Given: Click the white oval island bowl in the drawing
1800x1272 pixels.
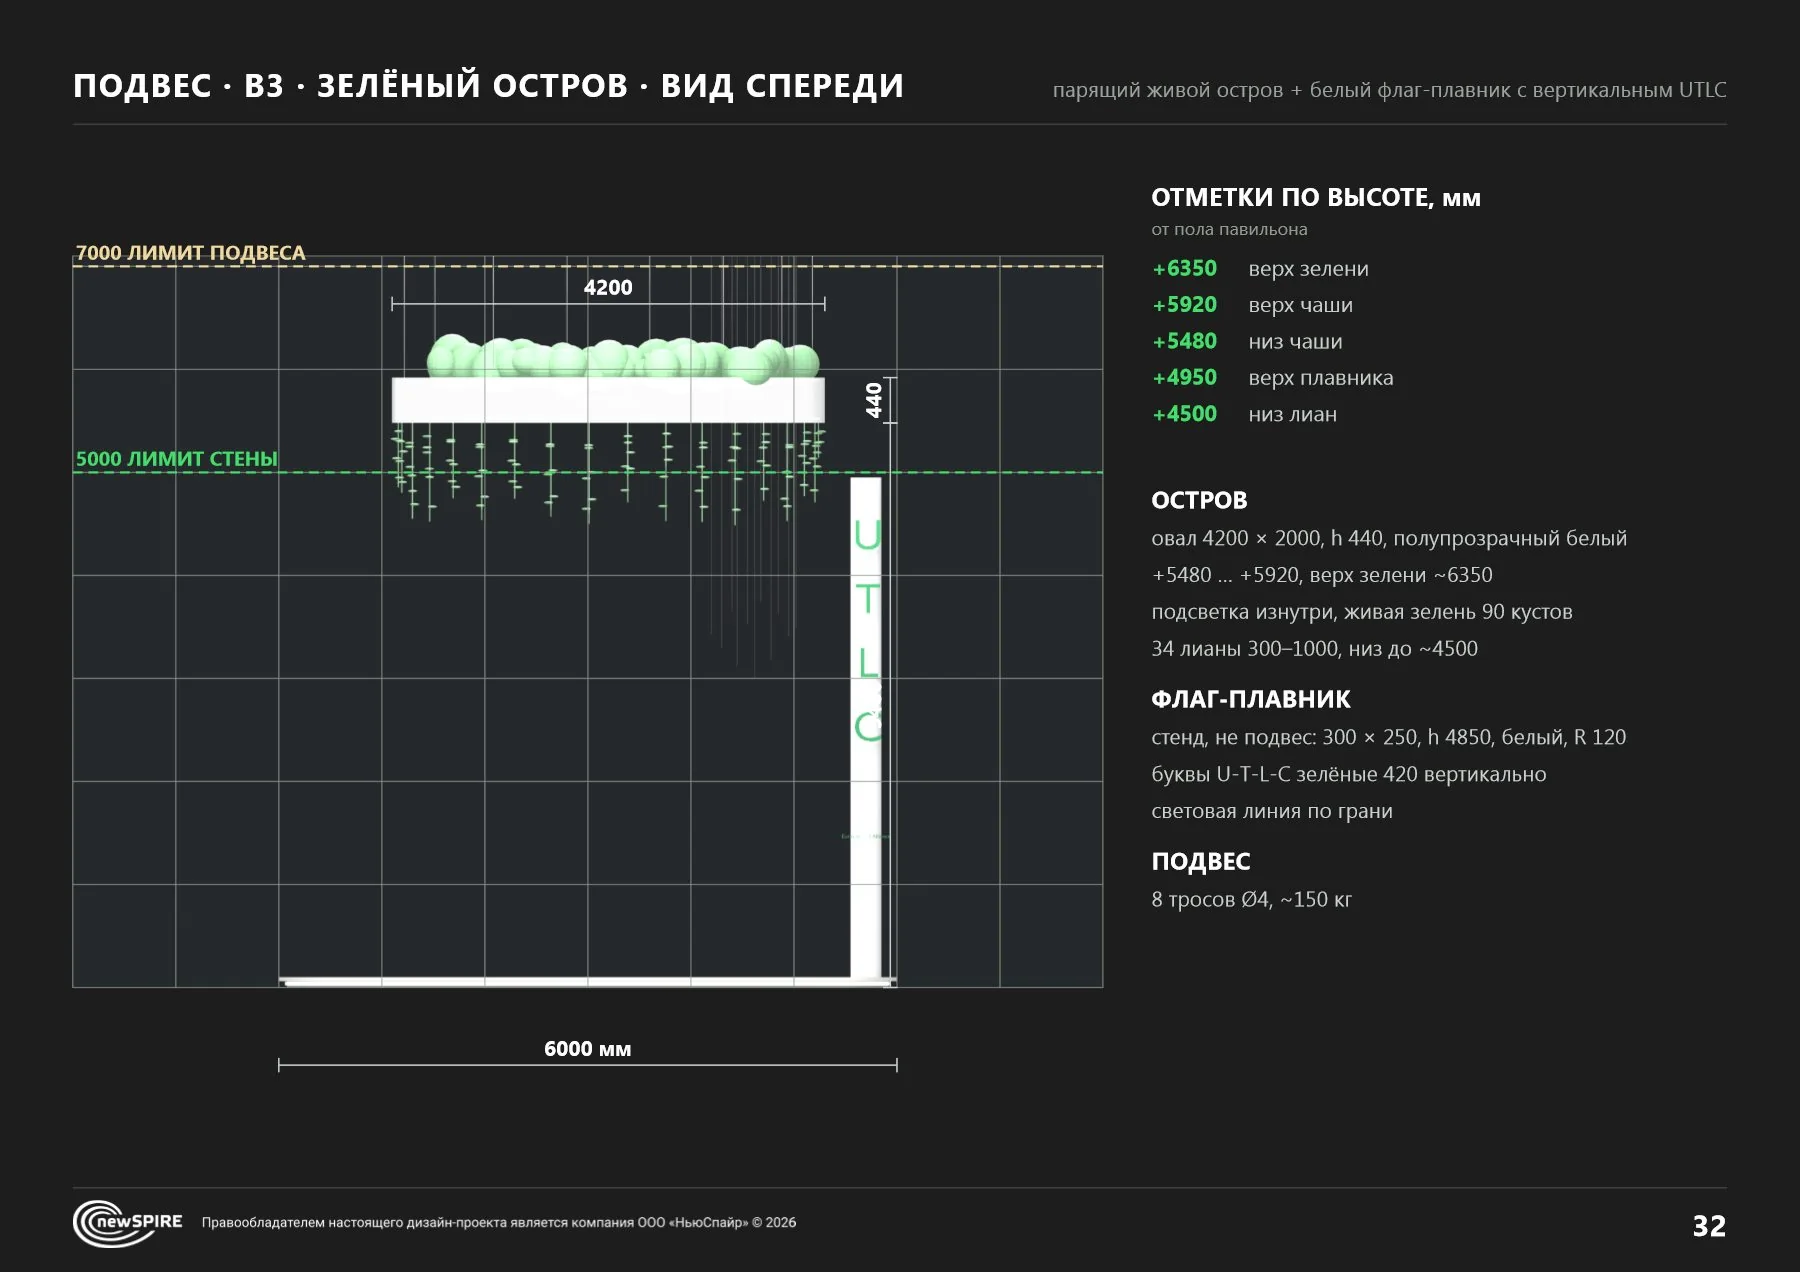Looking at the screenshot, I should 608,400.
